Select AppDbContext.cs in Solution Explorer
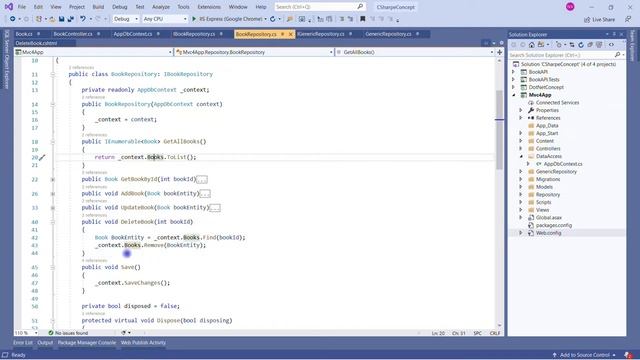This screenshot has height=360, width=640. pyautogui.click(x=563, y=164)
